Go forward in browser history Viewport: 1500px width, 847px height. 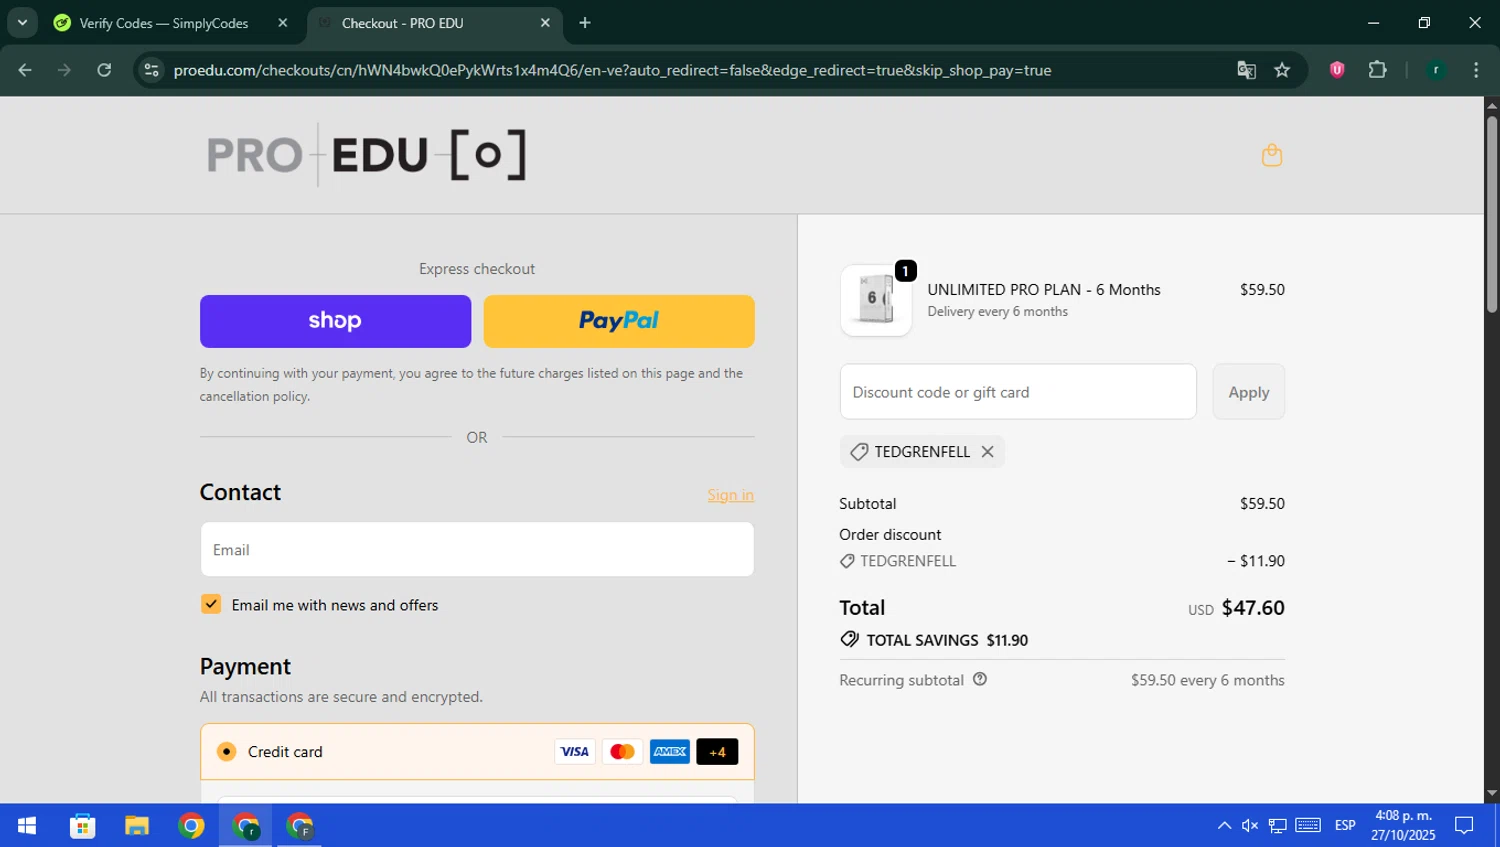pos(64,70)
